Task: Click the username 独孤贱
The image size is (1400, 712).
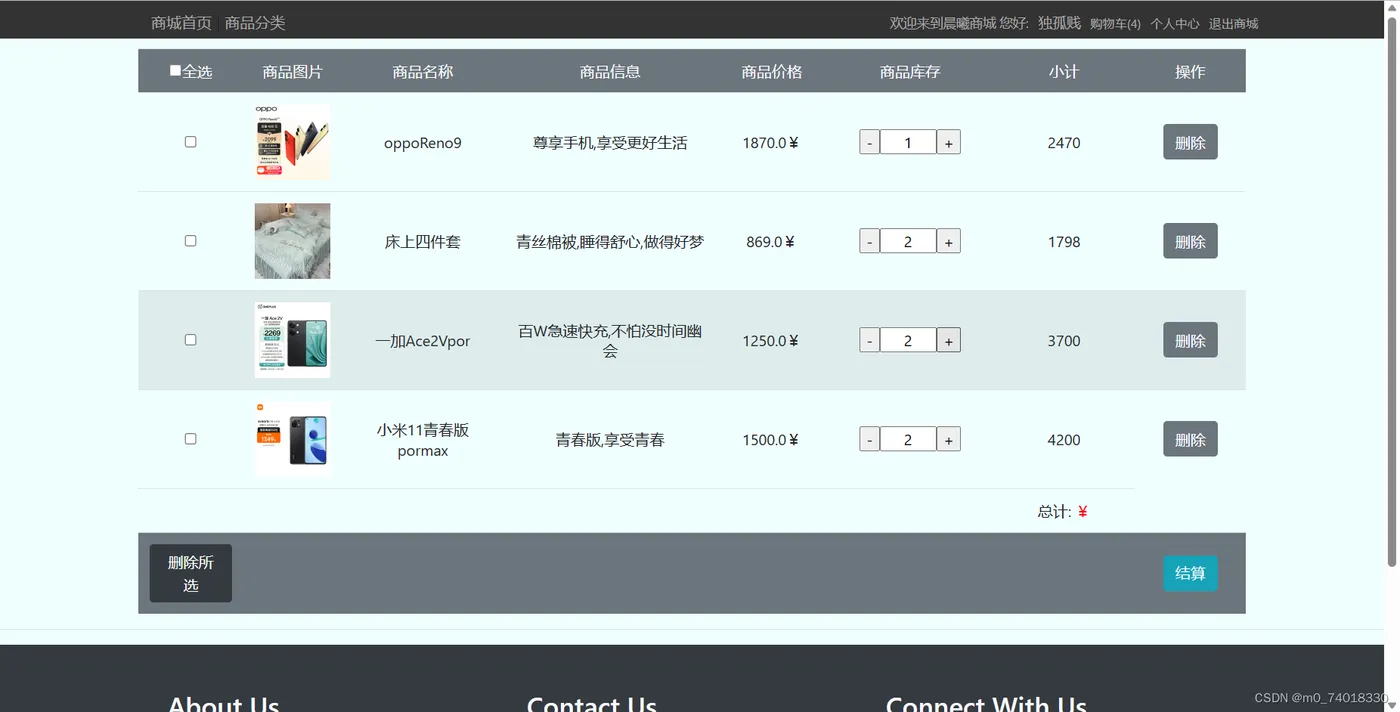Action: pyautogui.click(x=1059, y=23)
